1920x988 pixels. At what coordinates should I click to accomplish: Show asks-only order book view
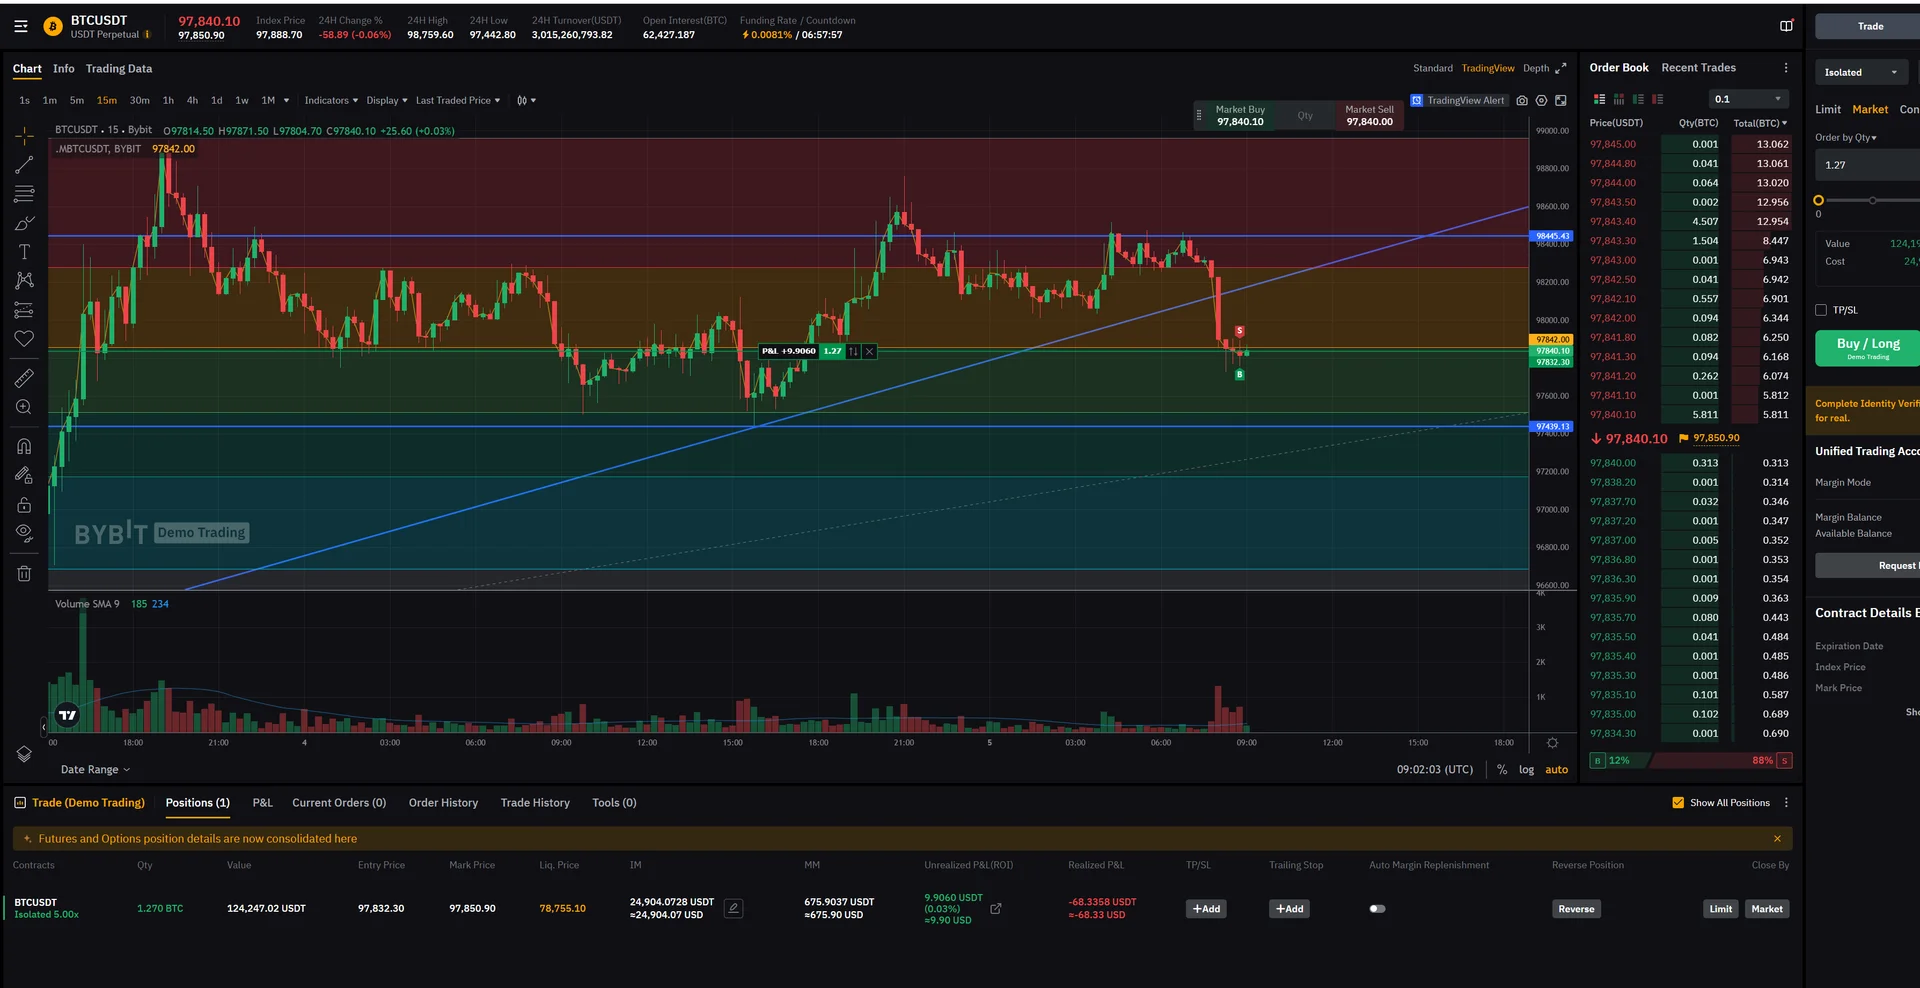(x=1658, y=99)
